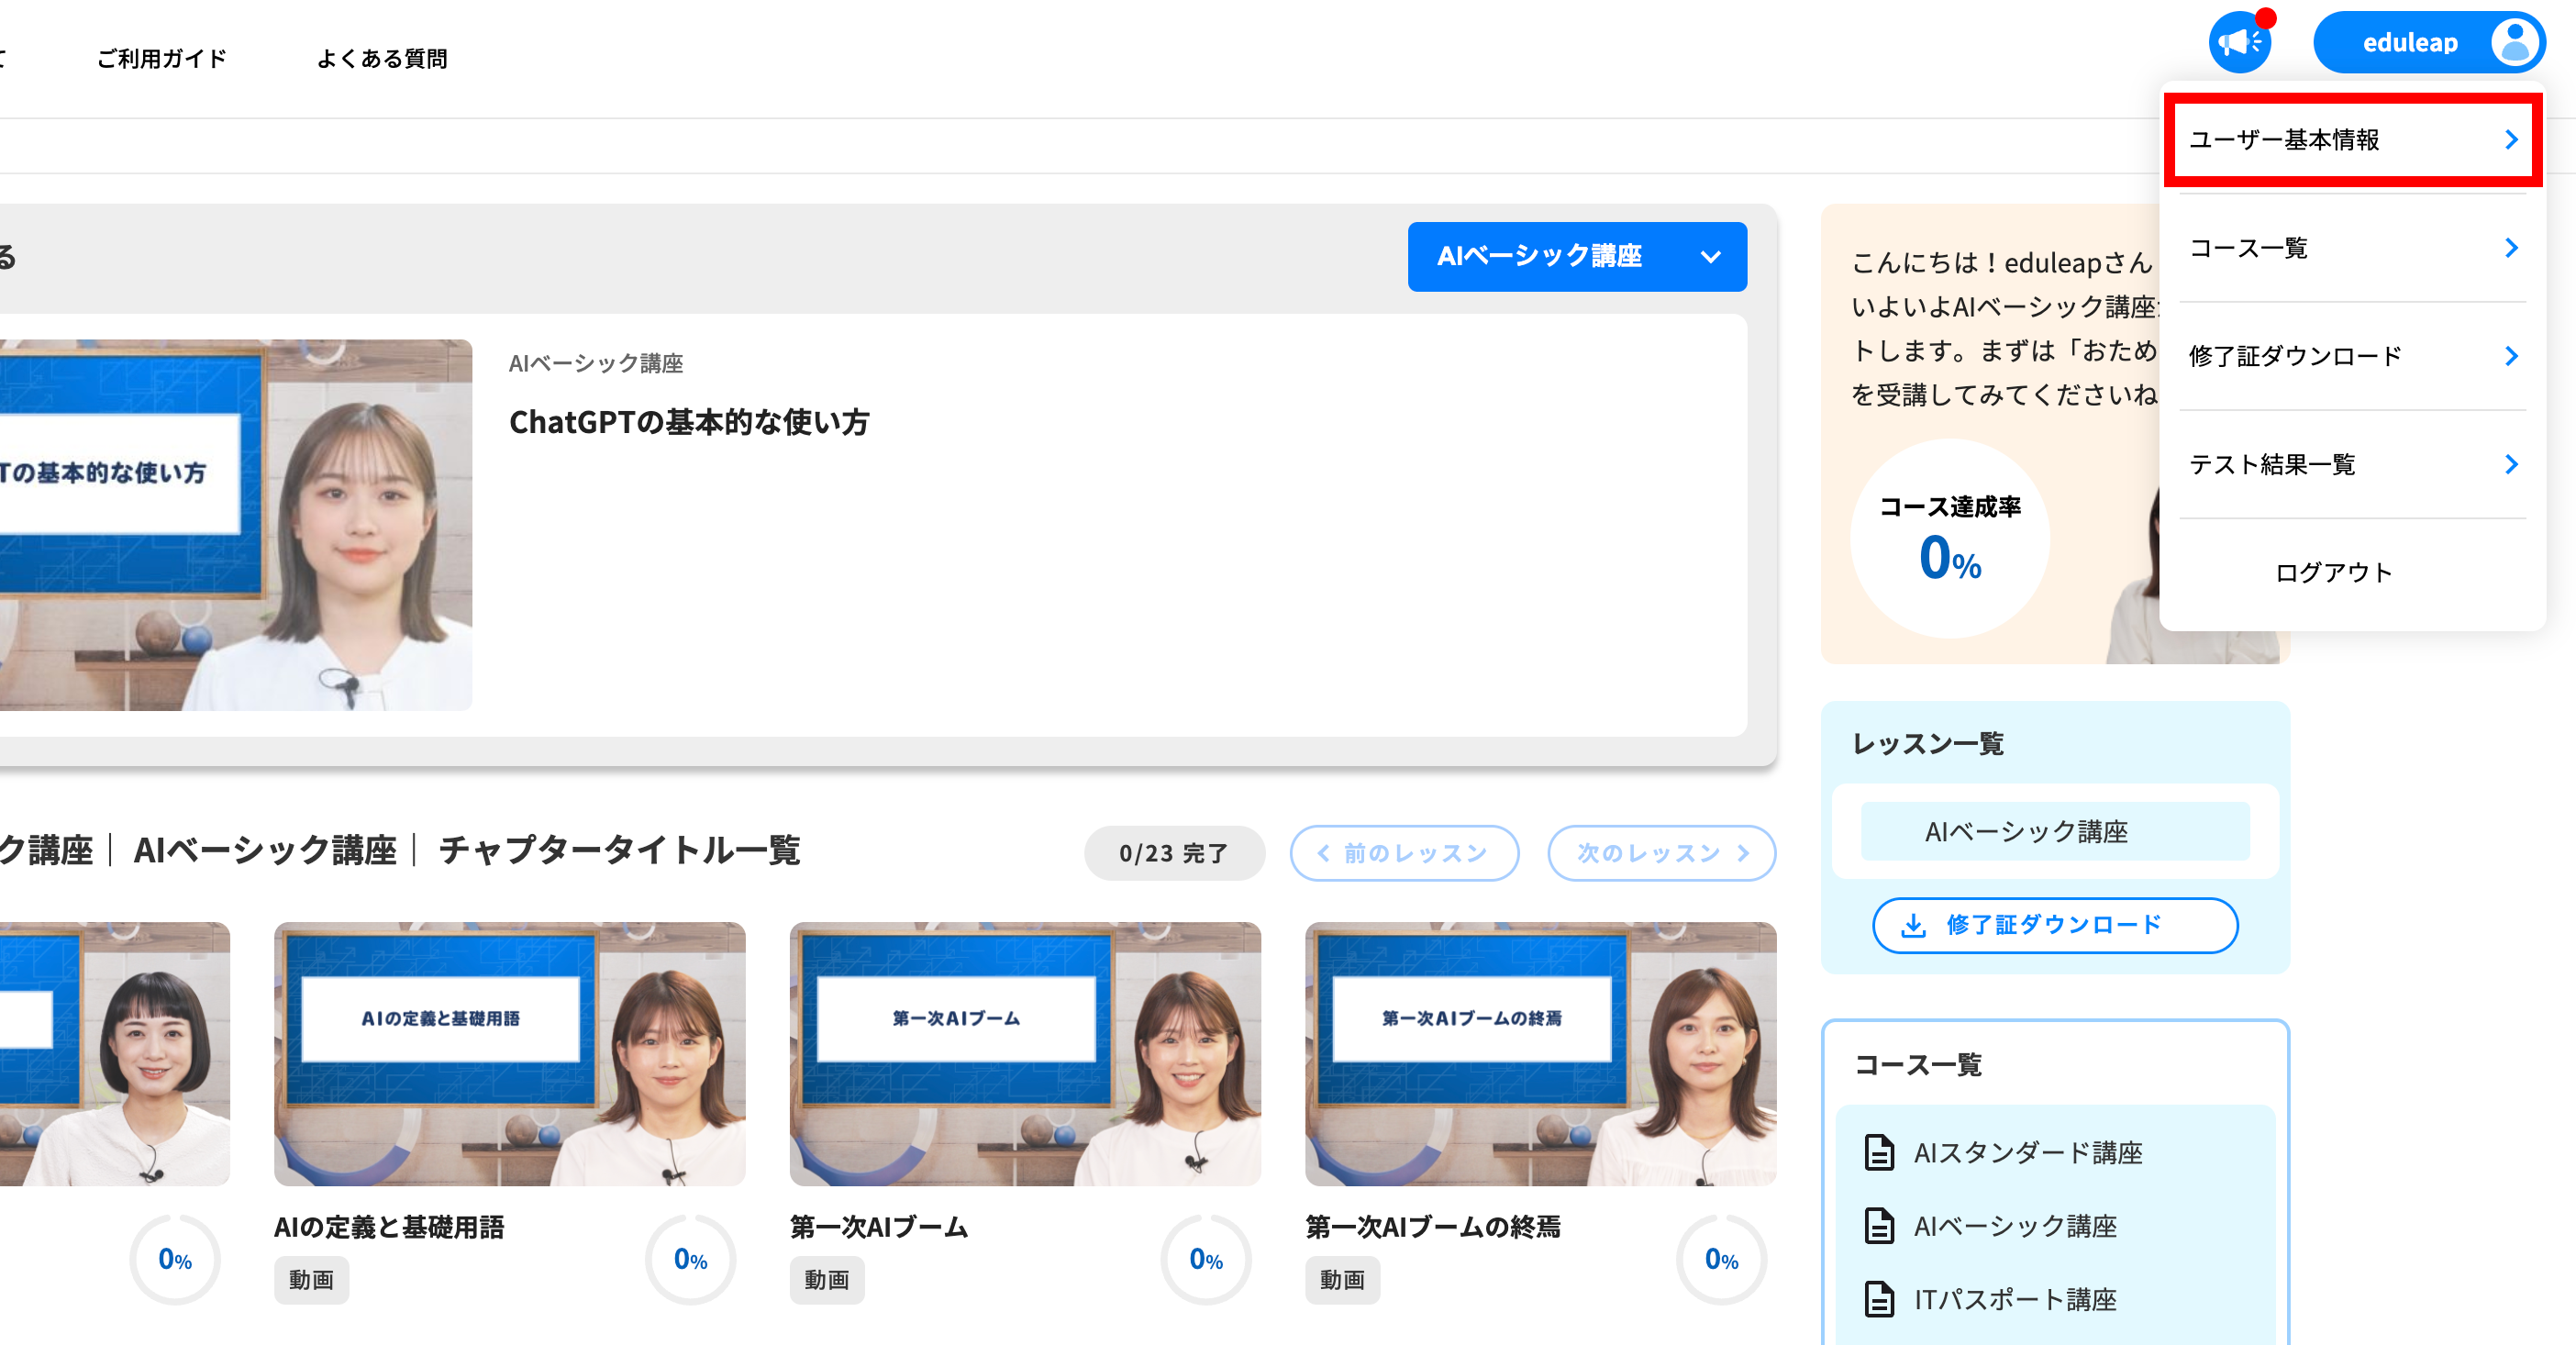Choose 修了証ダウンロード in the user menu
This screenshot has height=1345, width=2576.
2353,355
